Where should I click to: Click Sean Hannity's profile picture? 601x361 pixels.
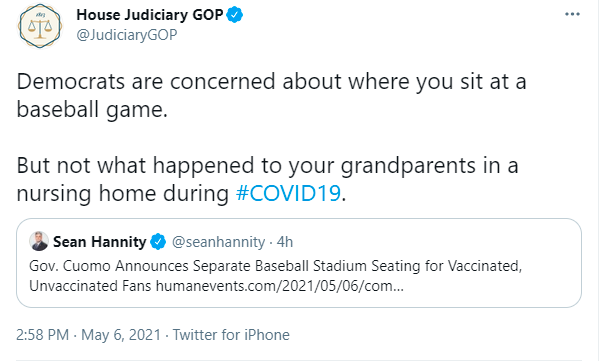39,241
